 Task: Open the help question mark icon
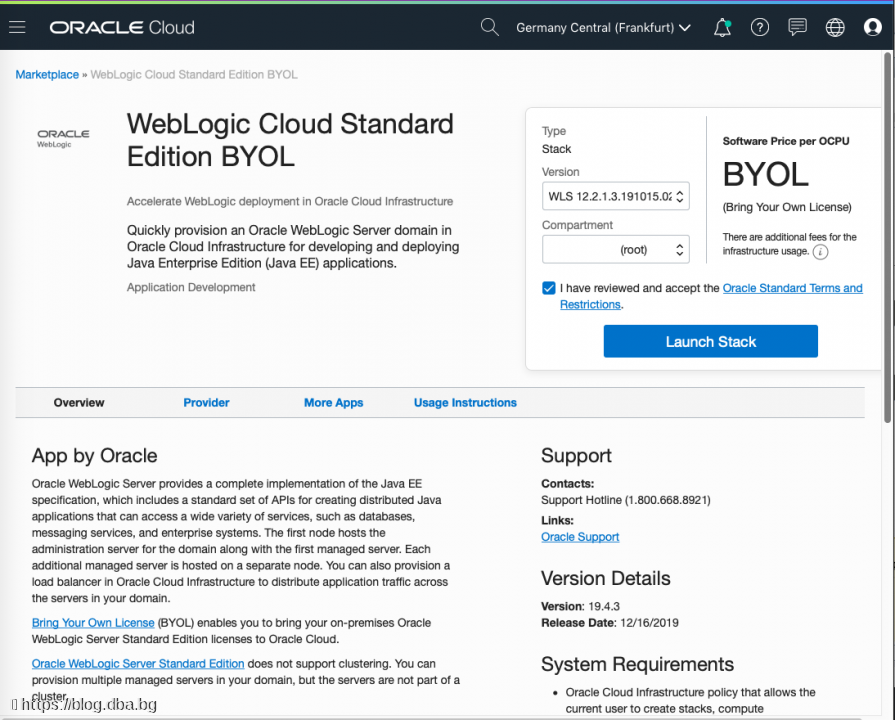(x=760, y=27)
